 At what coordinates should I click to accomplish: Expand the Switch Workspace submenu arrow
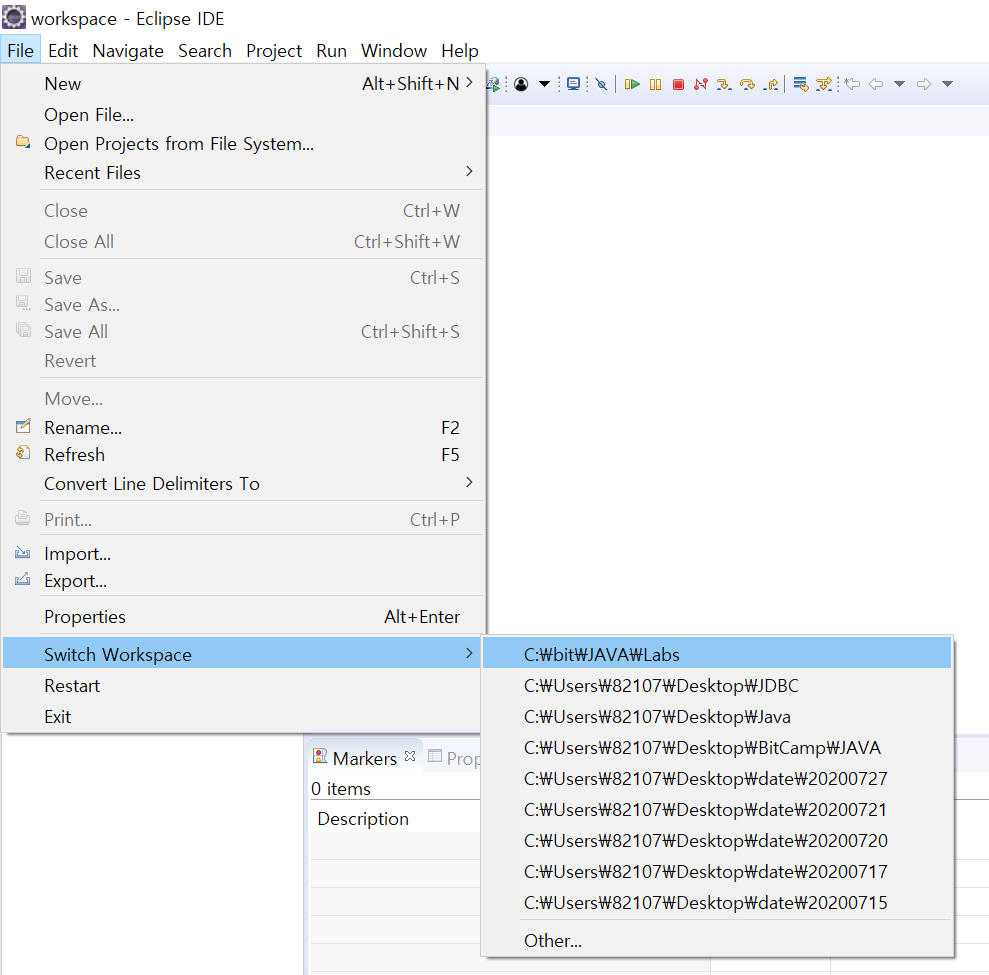pyautogui.click(x=469, y=653)
